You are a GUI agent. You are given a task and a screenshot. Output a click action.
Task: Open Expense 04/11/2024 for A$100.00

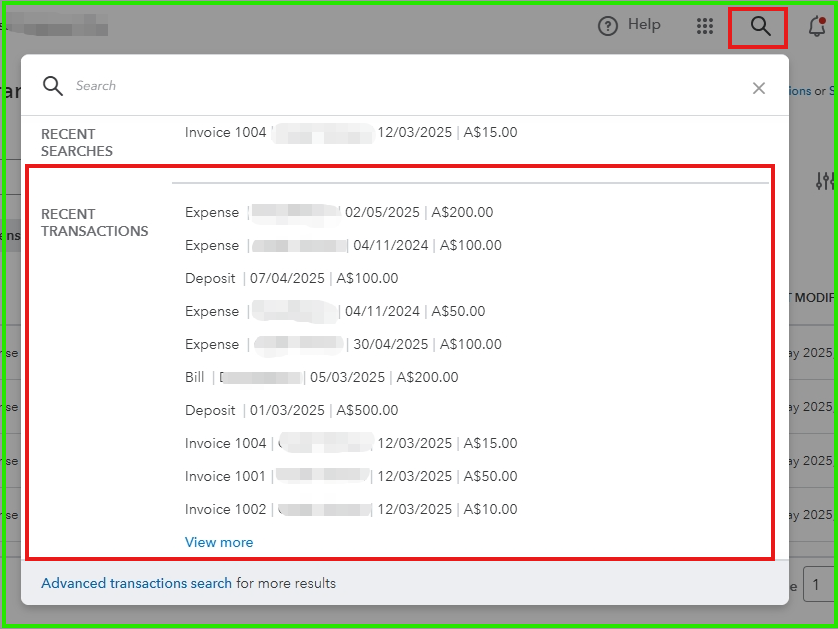tap(343, 245)
